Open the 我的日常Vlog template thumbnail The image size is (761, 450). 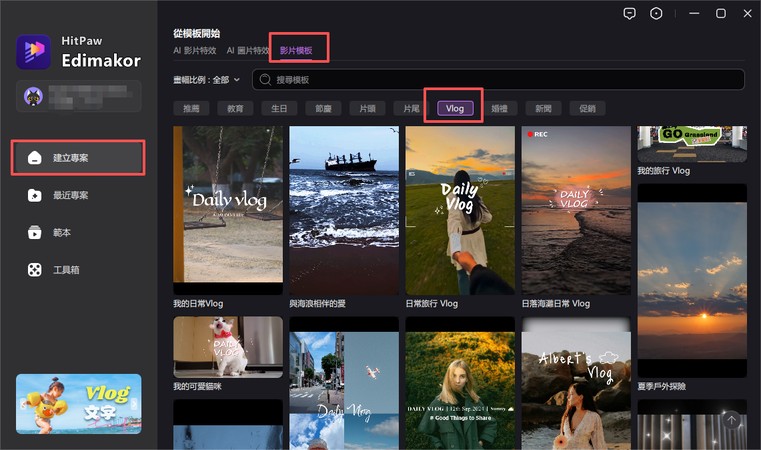point(228,210)
